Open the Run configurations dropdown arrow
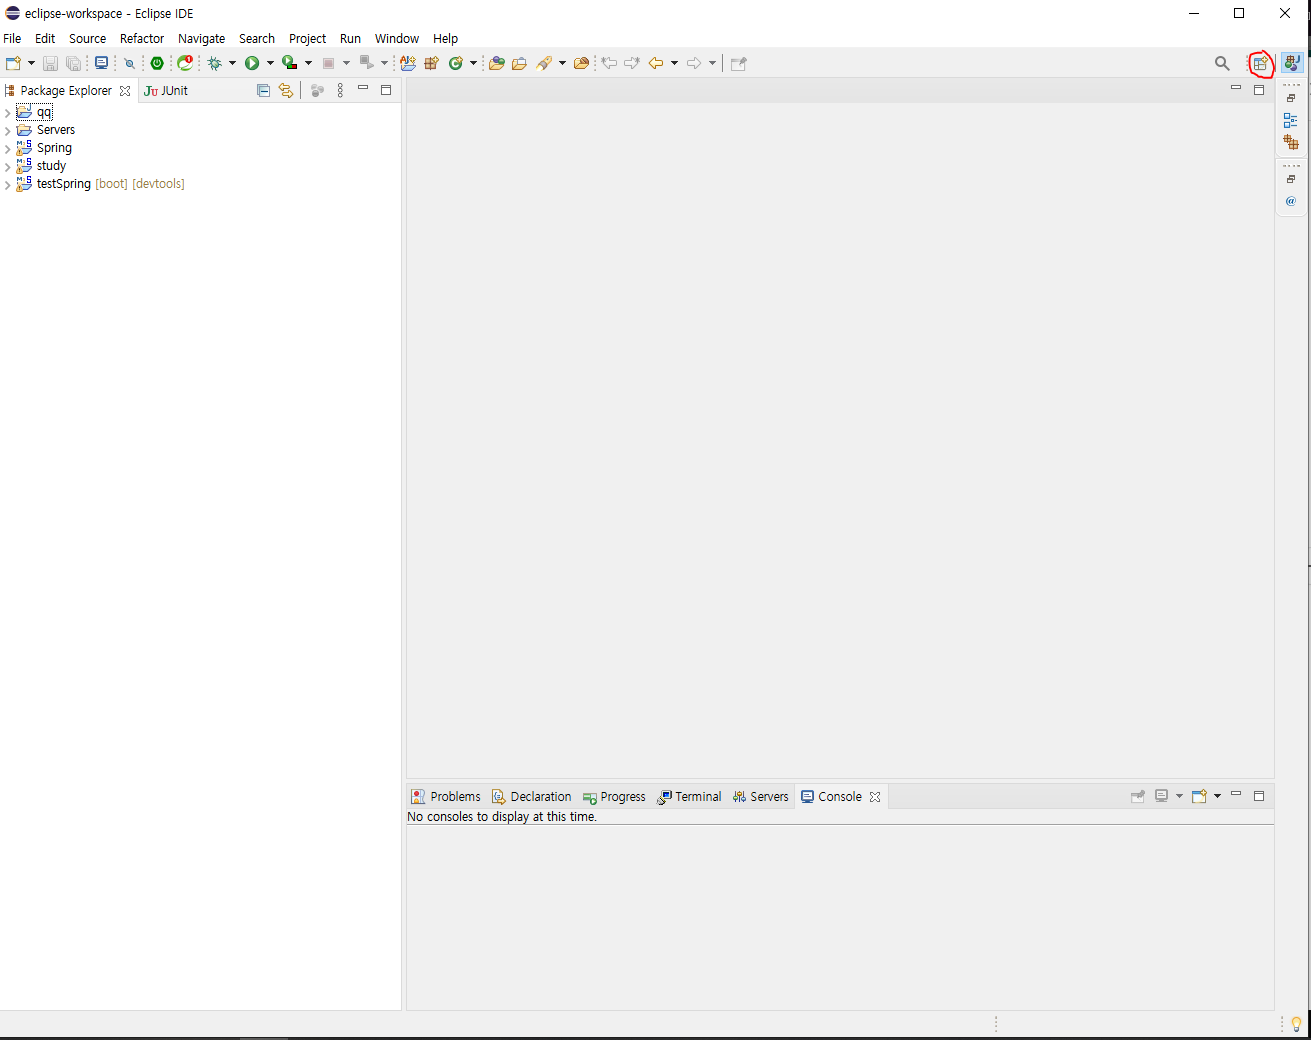The height and width of the screenshot is (1040, 1311). tap(270, 63)
